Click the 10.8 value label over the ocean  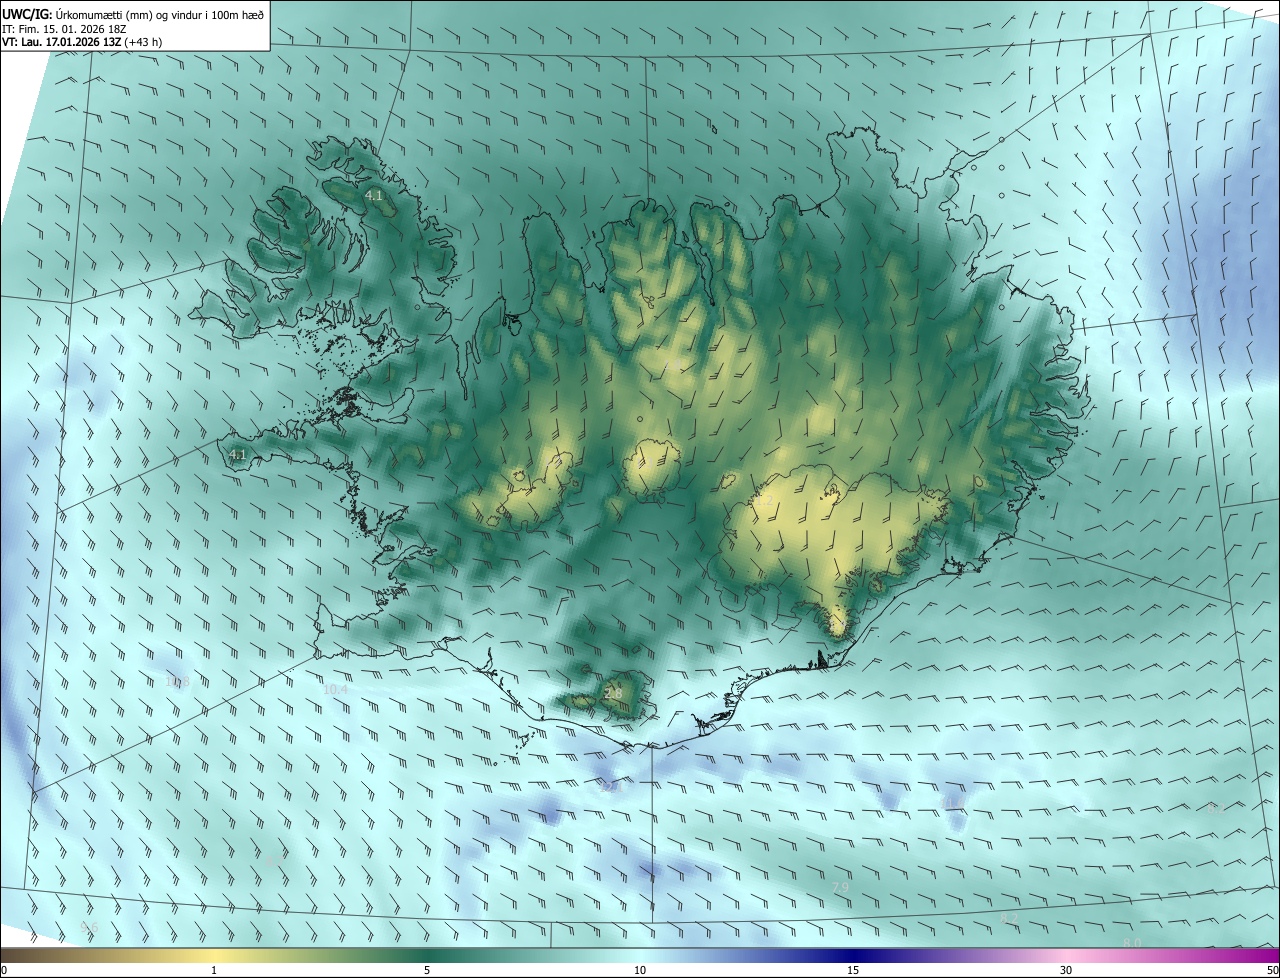tap(177, 681)
